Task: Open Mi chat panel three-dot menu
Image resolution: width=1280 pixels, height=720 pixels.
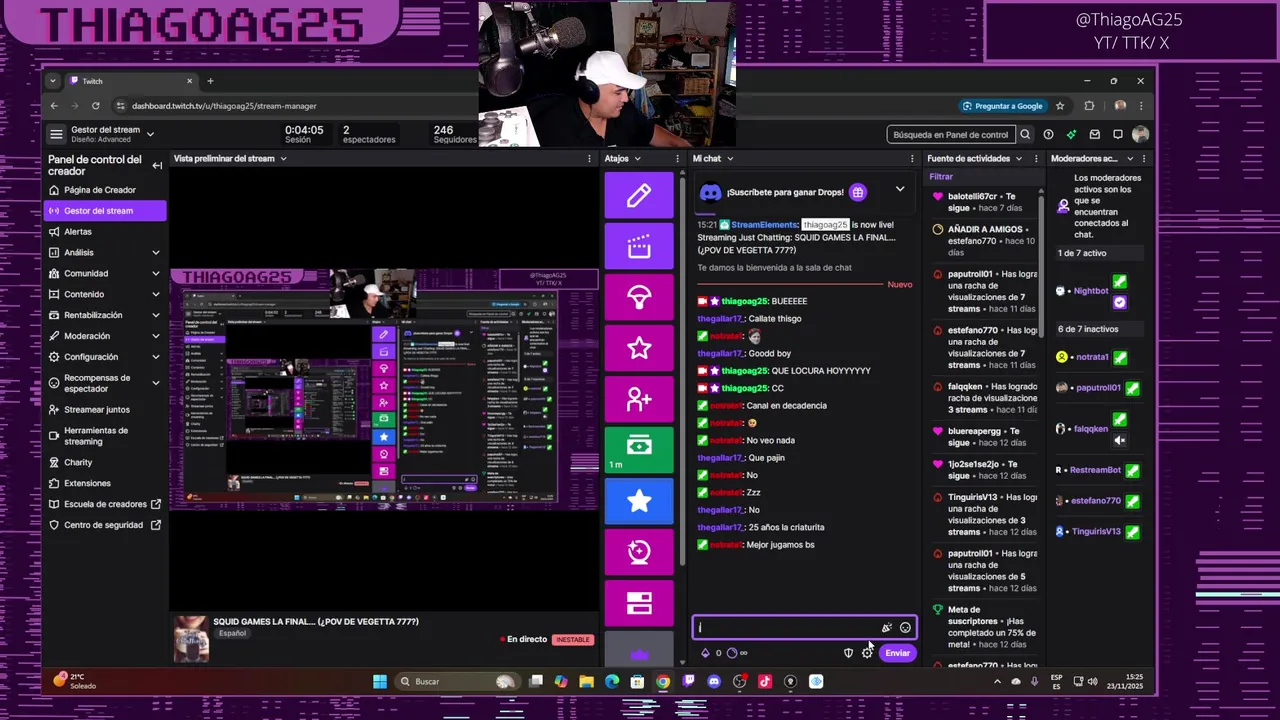Action: pyautogui.click(x=912, y=159)
